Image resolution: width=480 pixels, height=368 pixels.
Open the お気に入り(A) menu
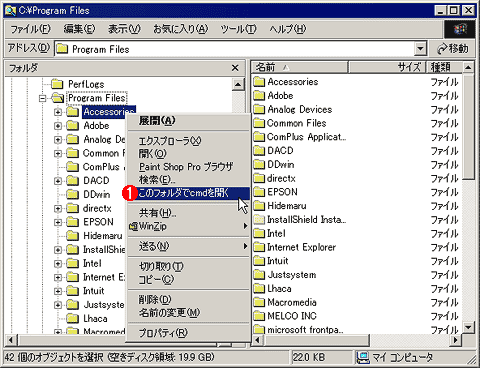180,29
